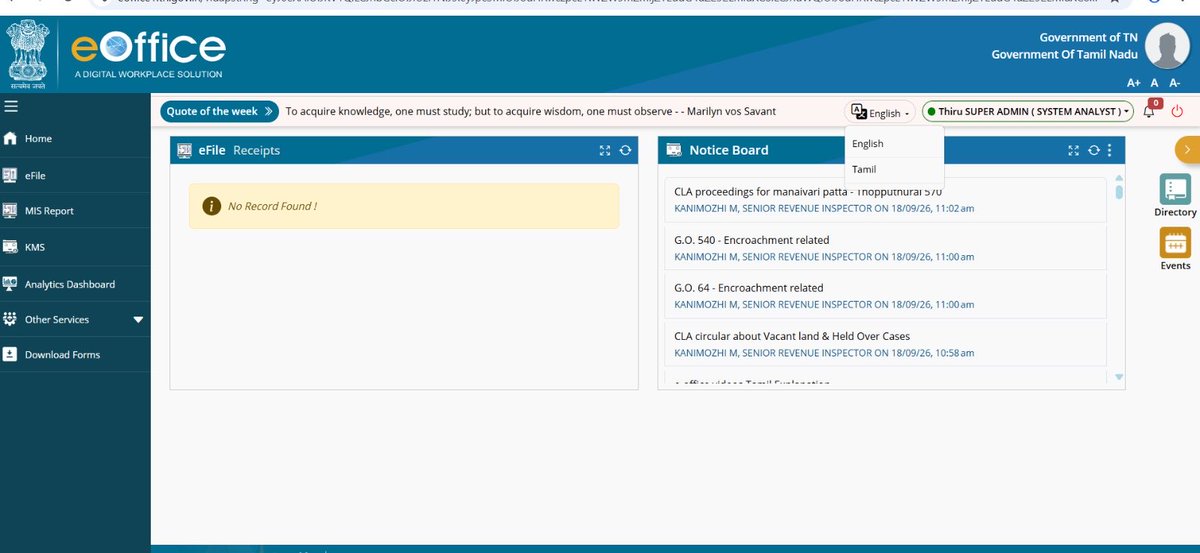
Task: Click the KMS sidebar icon
Action: pos(10,247)
